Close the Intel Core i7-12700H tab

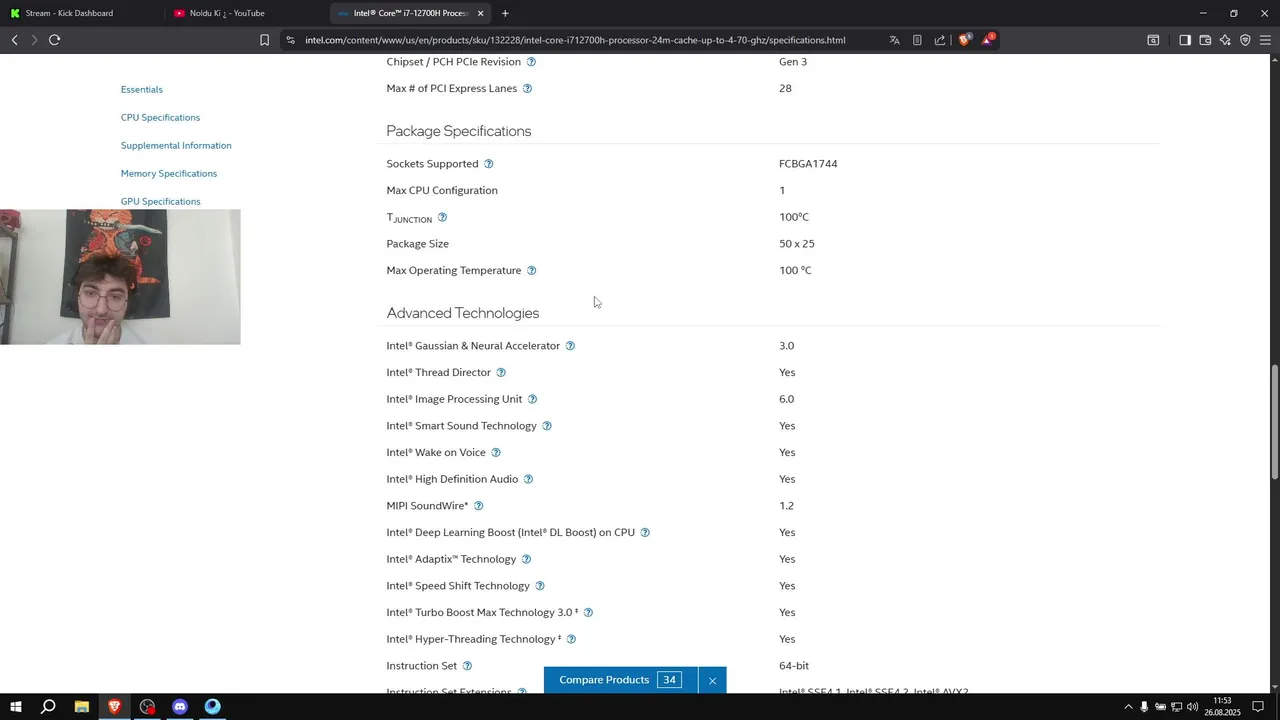tap(481, 13)
